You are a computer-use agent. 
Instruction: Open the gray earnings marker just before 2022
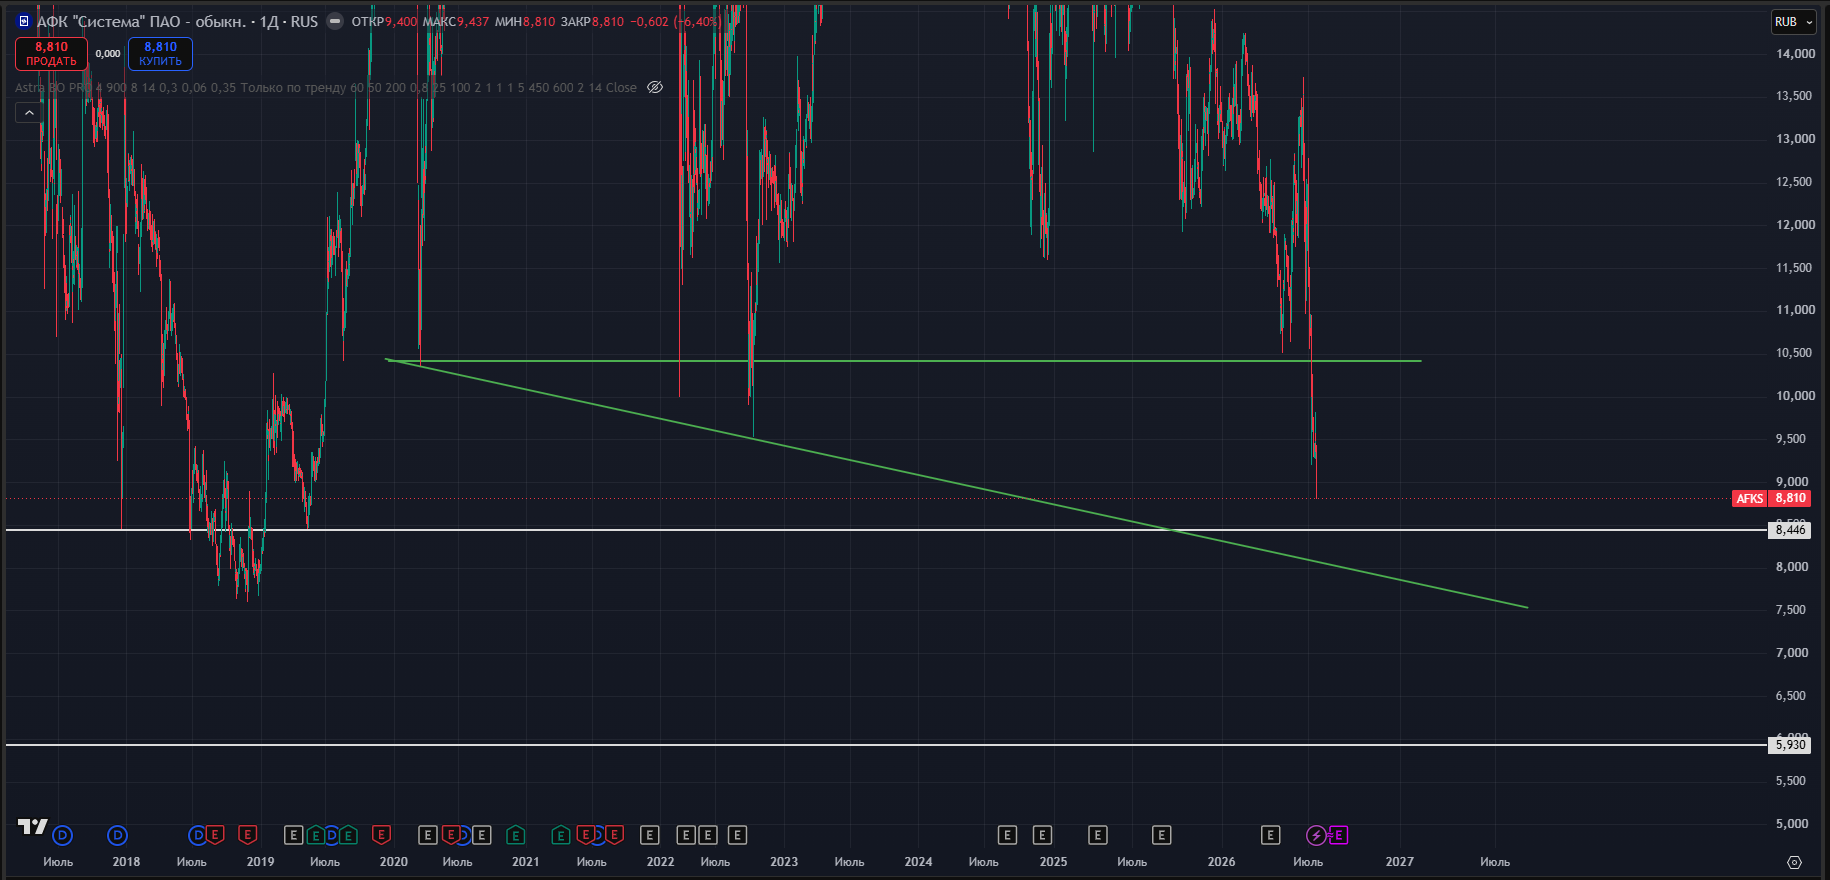649,835
